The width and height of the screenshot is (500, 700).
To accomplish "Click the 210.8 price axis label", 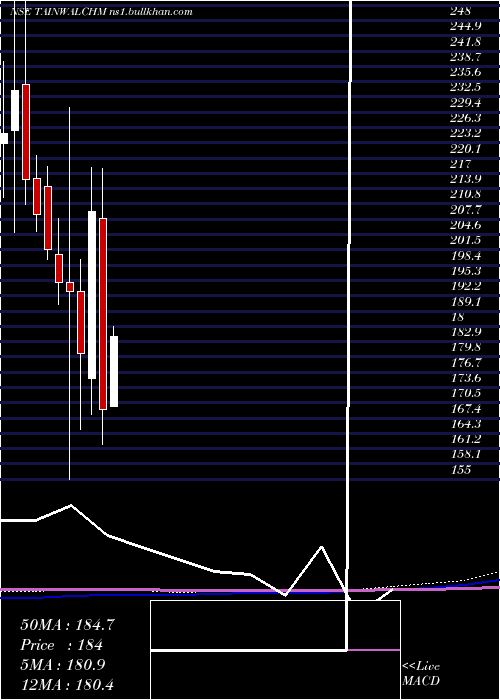I will 465,194.
